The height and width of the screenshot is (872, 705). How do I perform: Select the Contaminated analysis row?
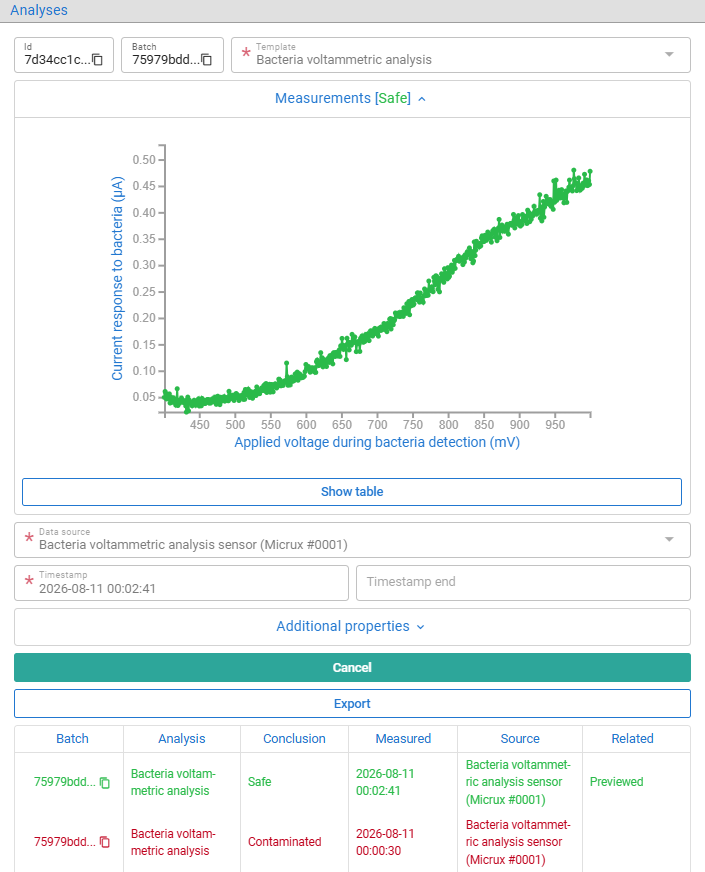[352, 842]
